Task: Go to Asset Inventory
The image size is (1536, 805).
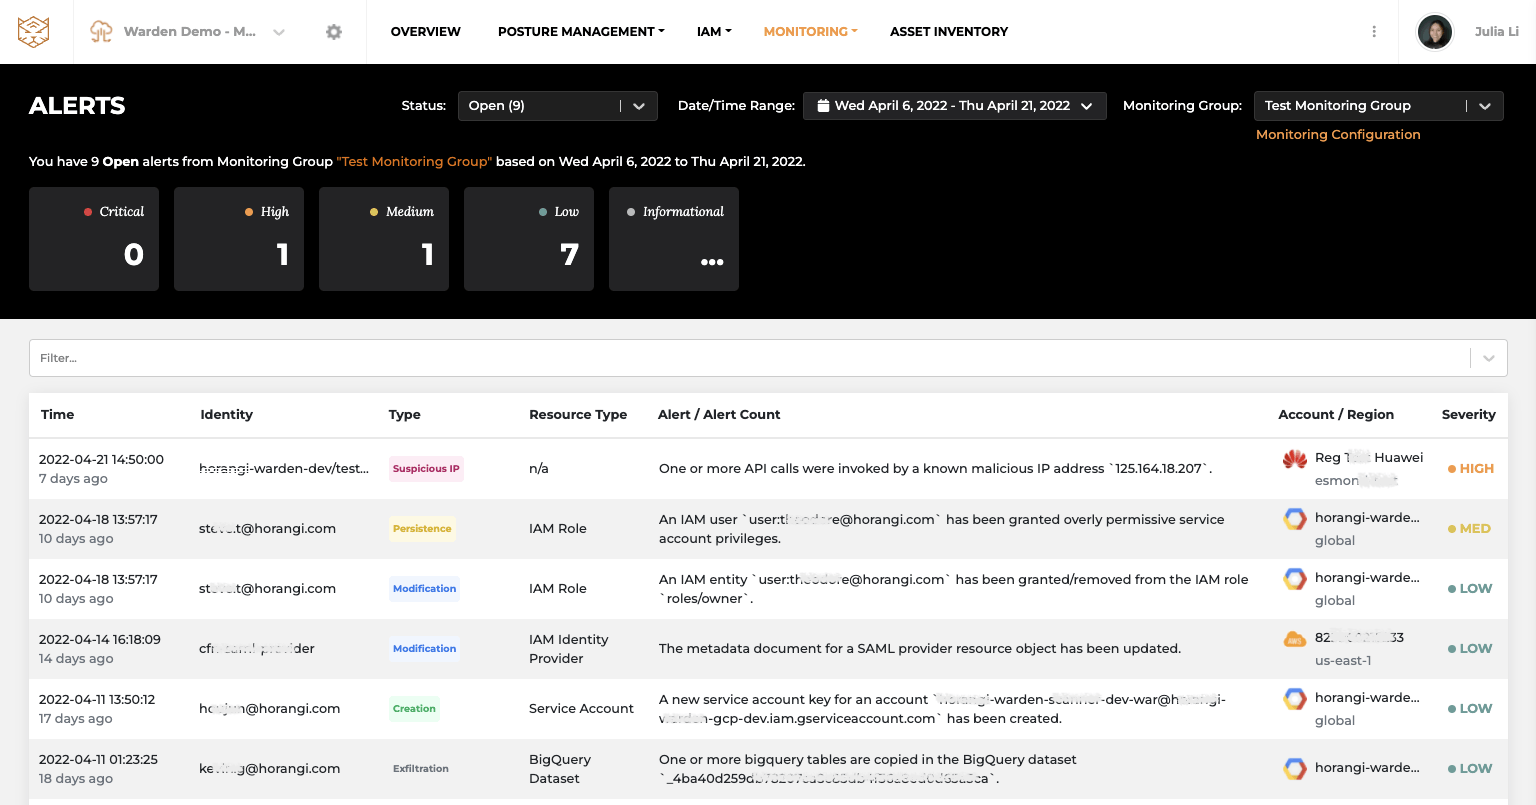Action: tap(949, 32)
